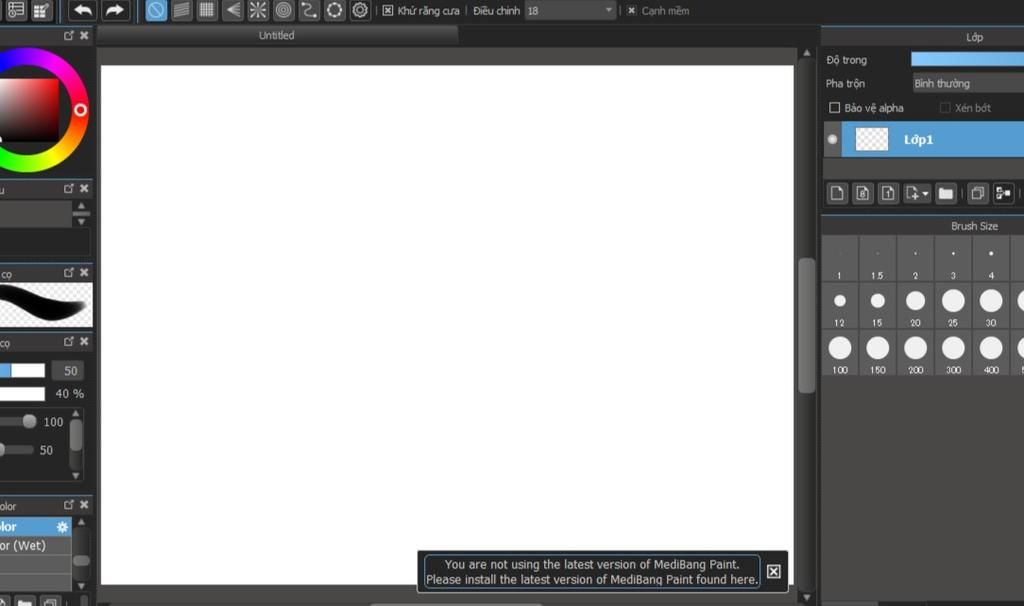Click the brush opacity bar showing 40 %
The image size is (1024, 606).
(x=22, y=394)
